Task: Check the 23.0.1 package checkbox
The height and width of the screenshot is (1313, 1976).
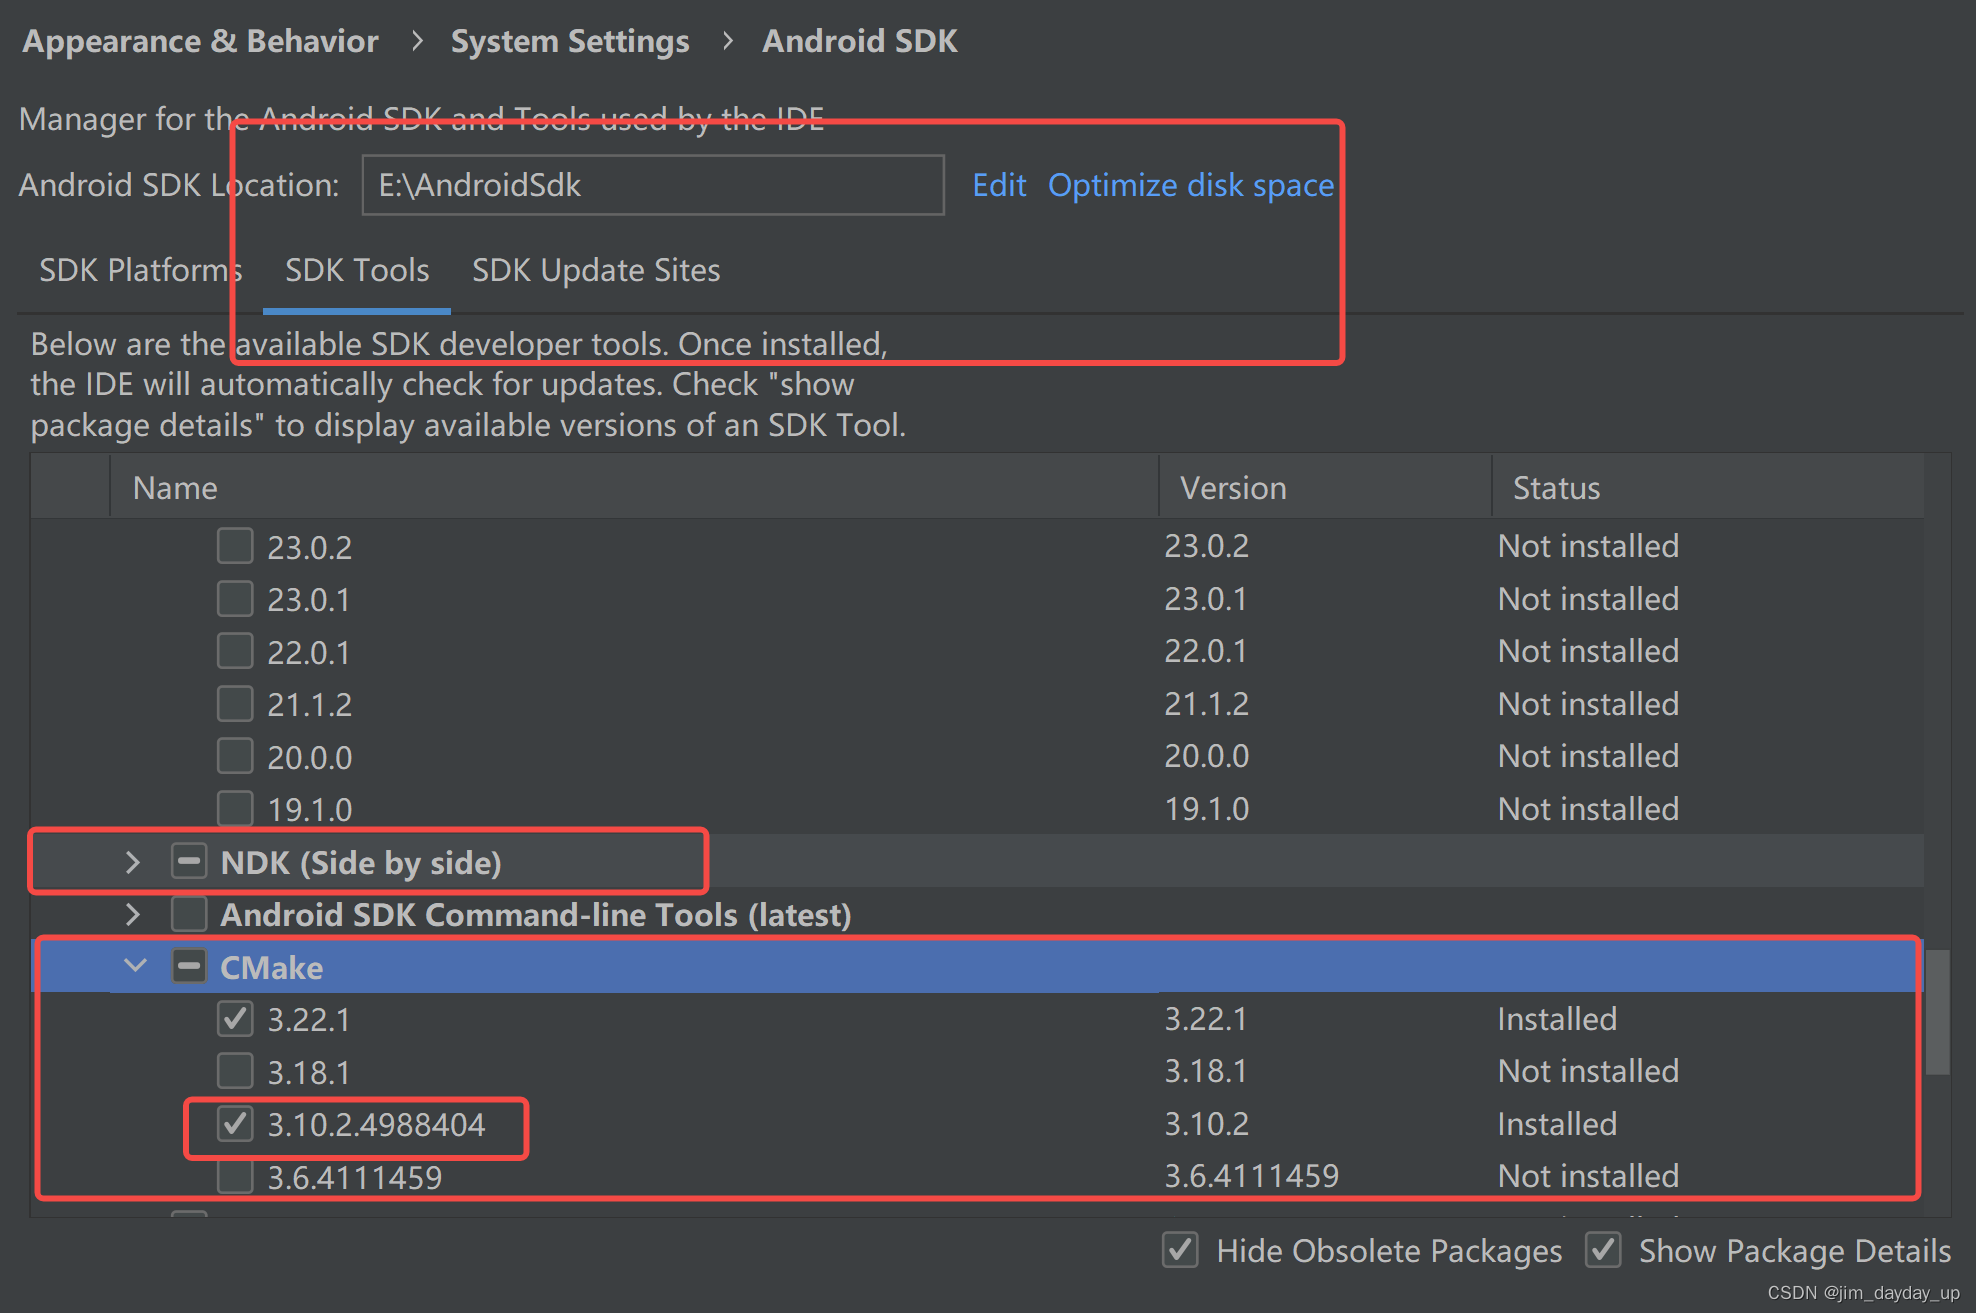Action: [235, 598]
